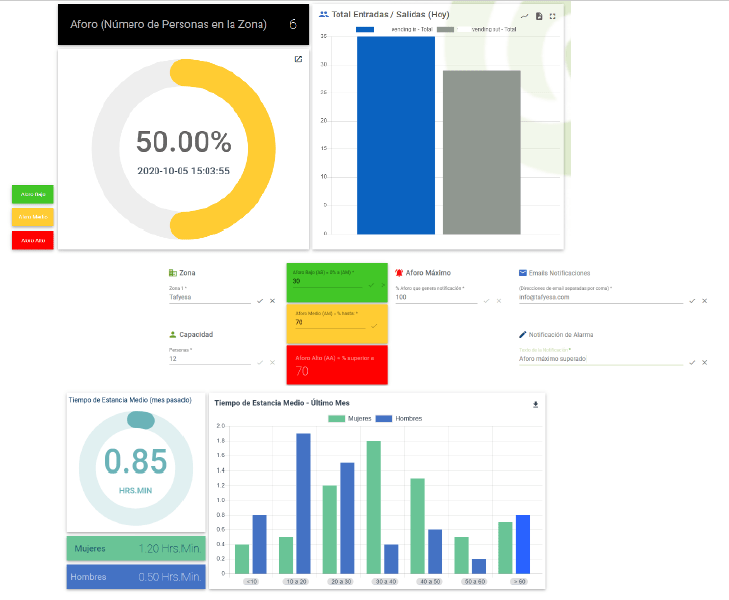Toggle the 'vending out - Total' legend series
This screenshot has width=729, height=600.
point(477,30)
